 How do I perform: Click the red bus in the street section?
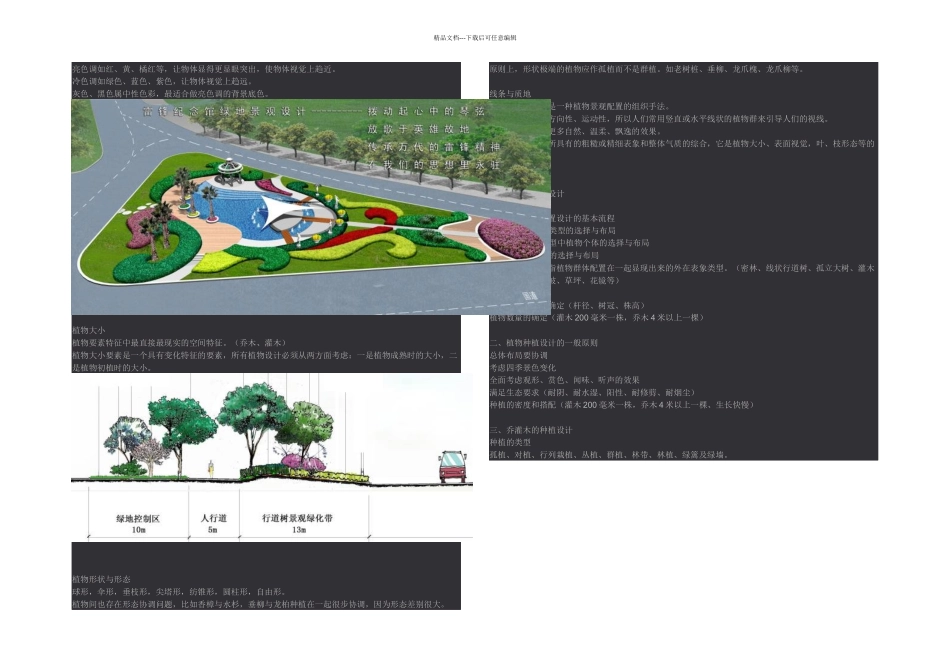coord(454,466)
